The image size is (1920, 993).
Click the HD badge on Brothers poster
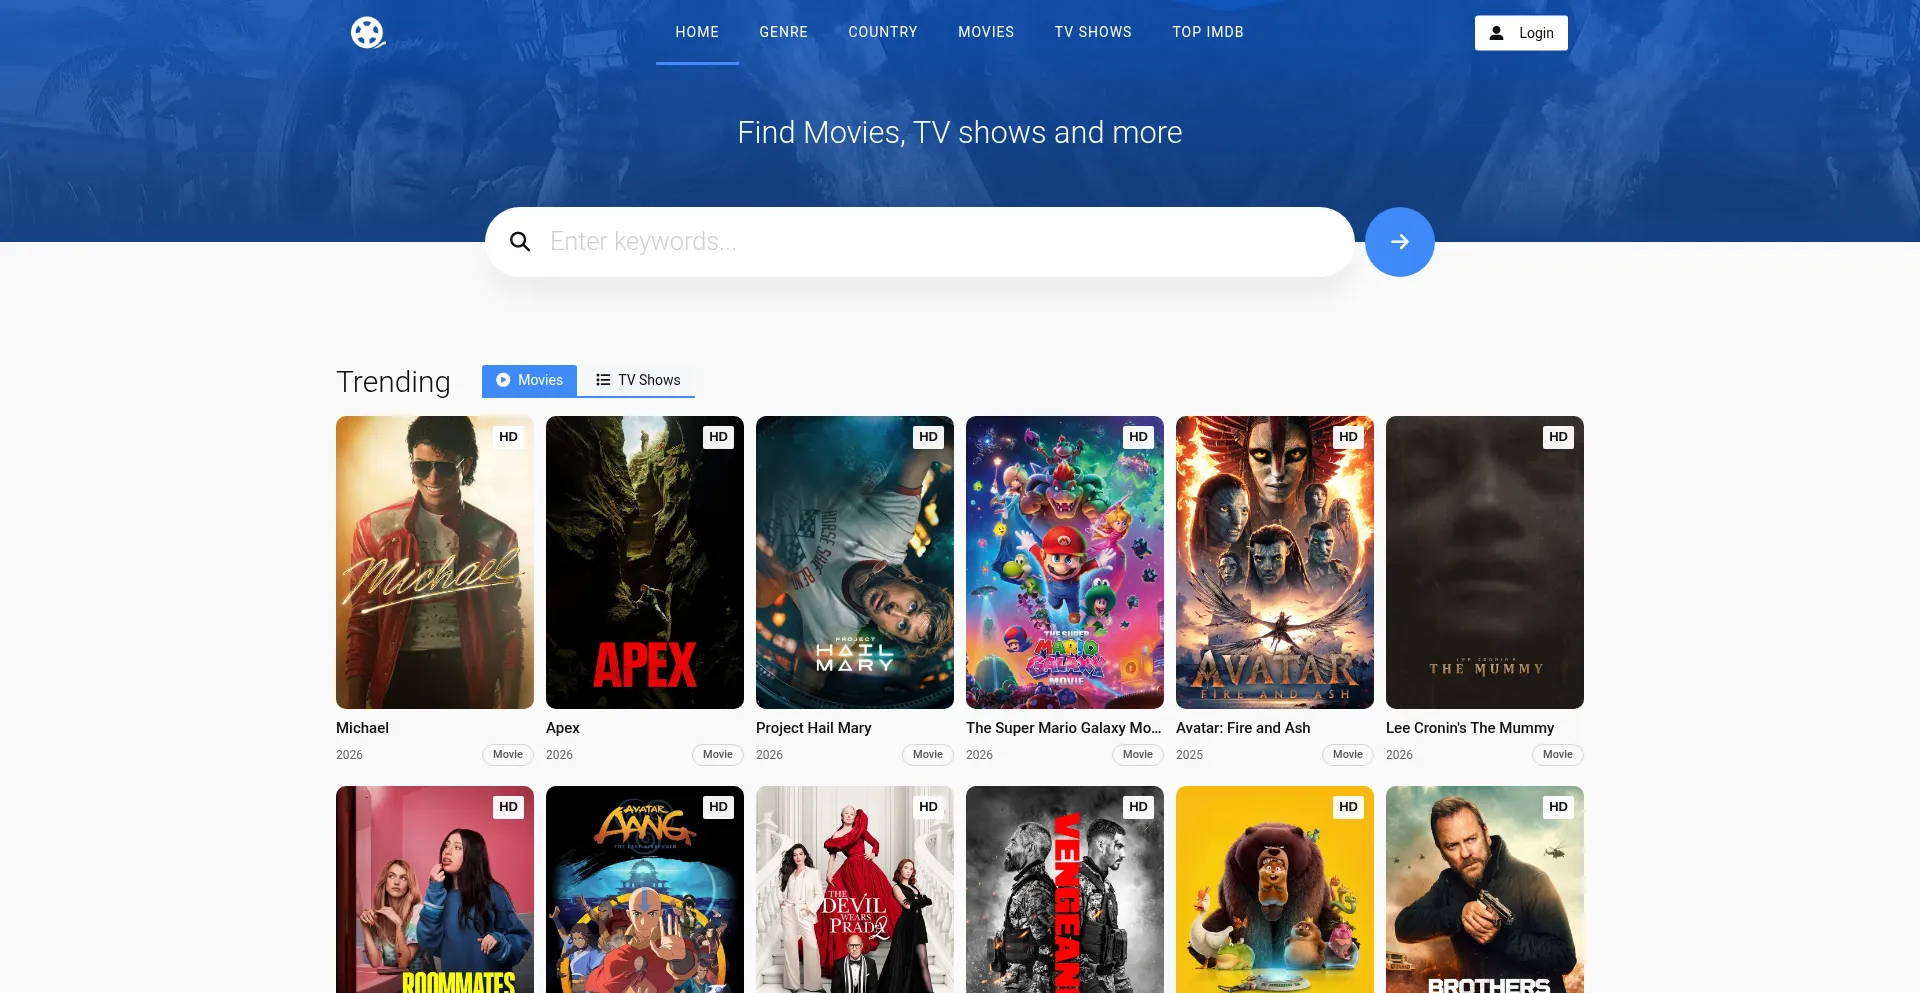pos(1558,807)
